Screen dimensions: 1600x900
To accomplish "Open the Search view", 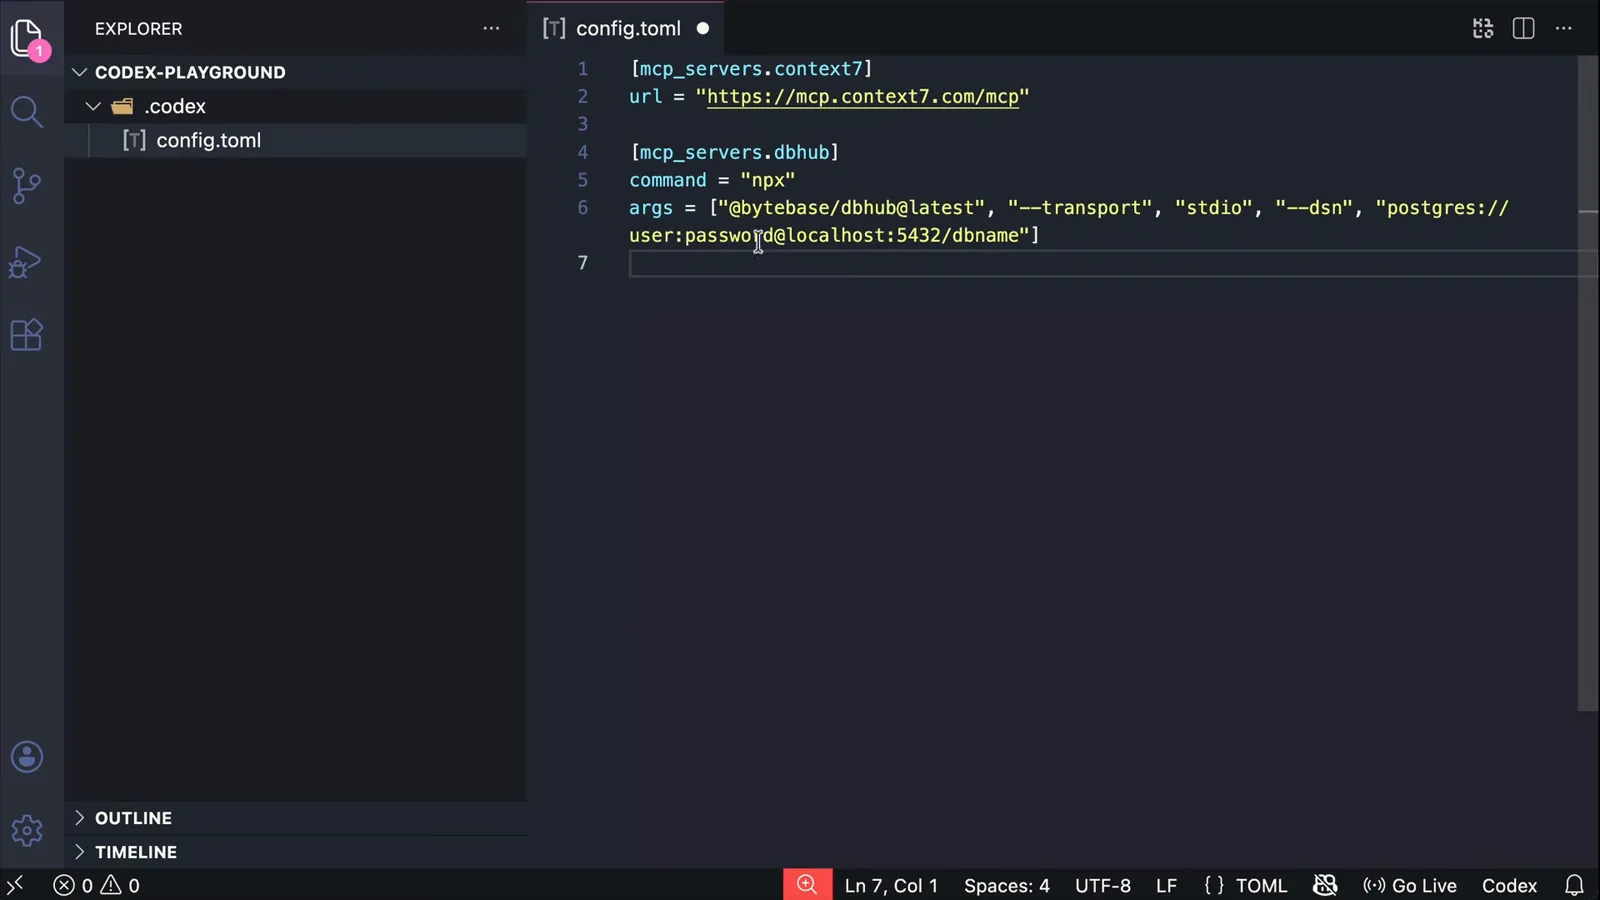I will tap(27, 111).
